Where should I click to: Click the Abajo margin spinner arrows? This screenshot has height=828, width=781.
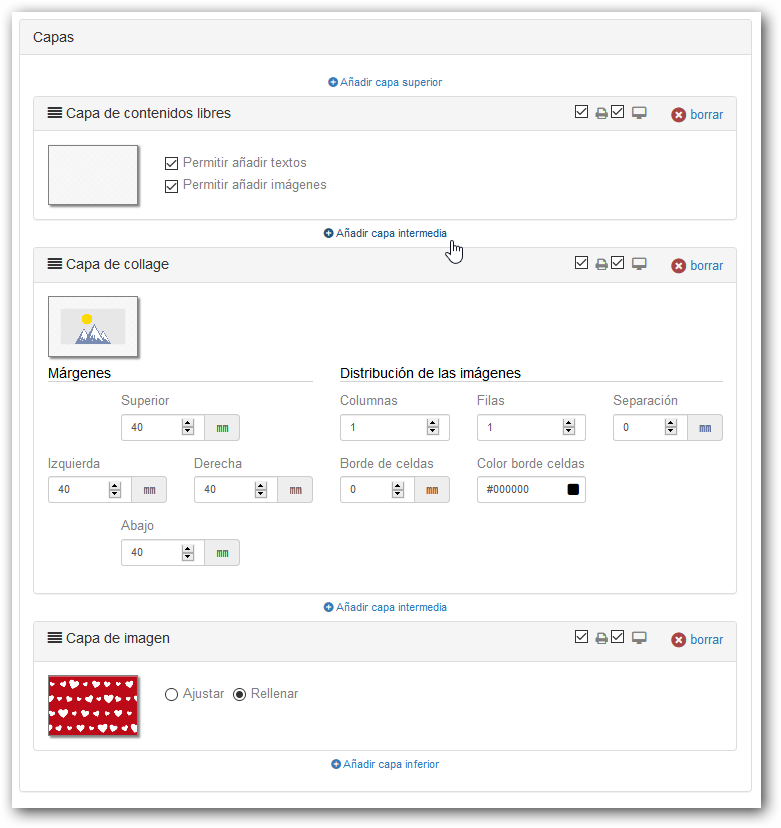188,552
